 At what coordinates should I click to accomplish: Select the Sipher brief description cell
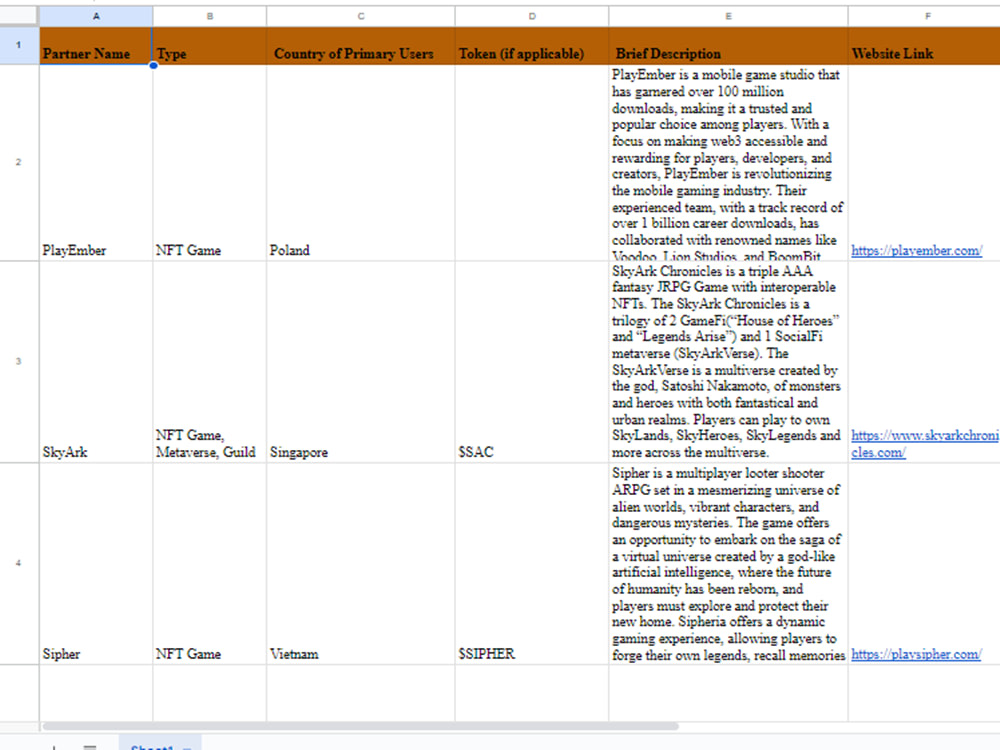(x=728, y=563)
